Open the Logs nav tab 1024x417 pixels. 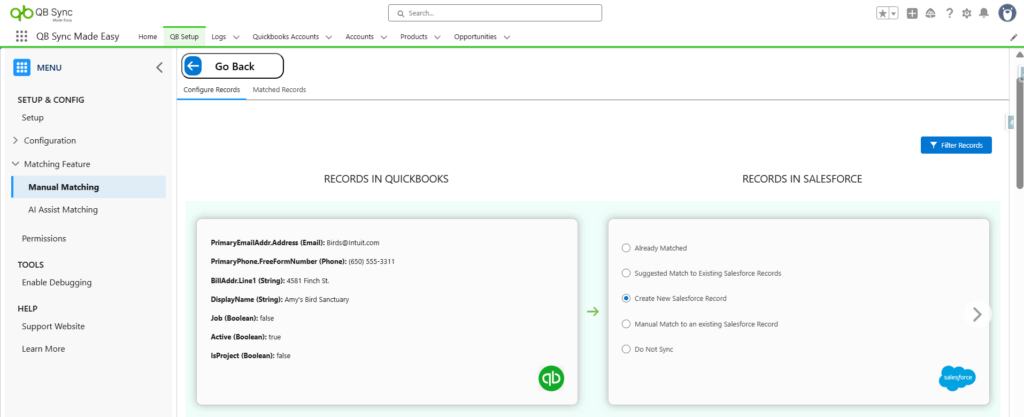pyautogui.click(x=219, y=37)
